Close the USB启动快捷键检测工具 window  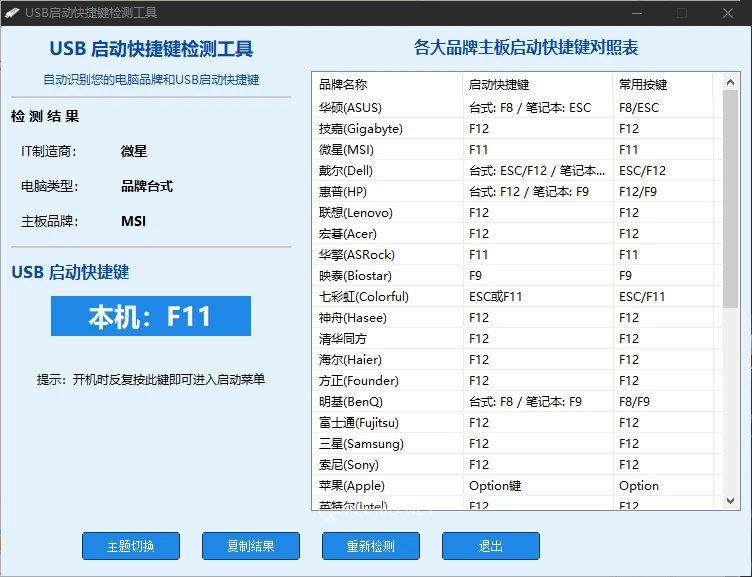[728, 13]
